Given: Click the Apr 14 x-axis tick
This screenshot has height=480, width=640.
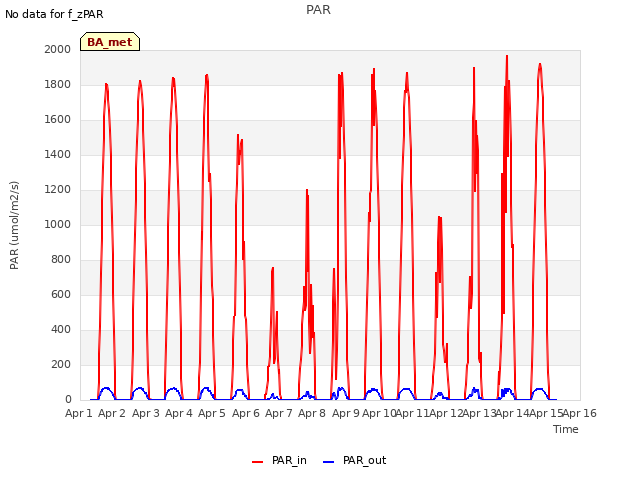Looking at the screenshot, I should click(x=513, y=413).
